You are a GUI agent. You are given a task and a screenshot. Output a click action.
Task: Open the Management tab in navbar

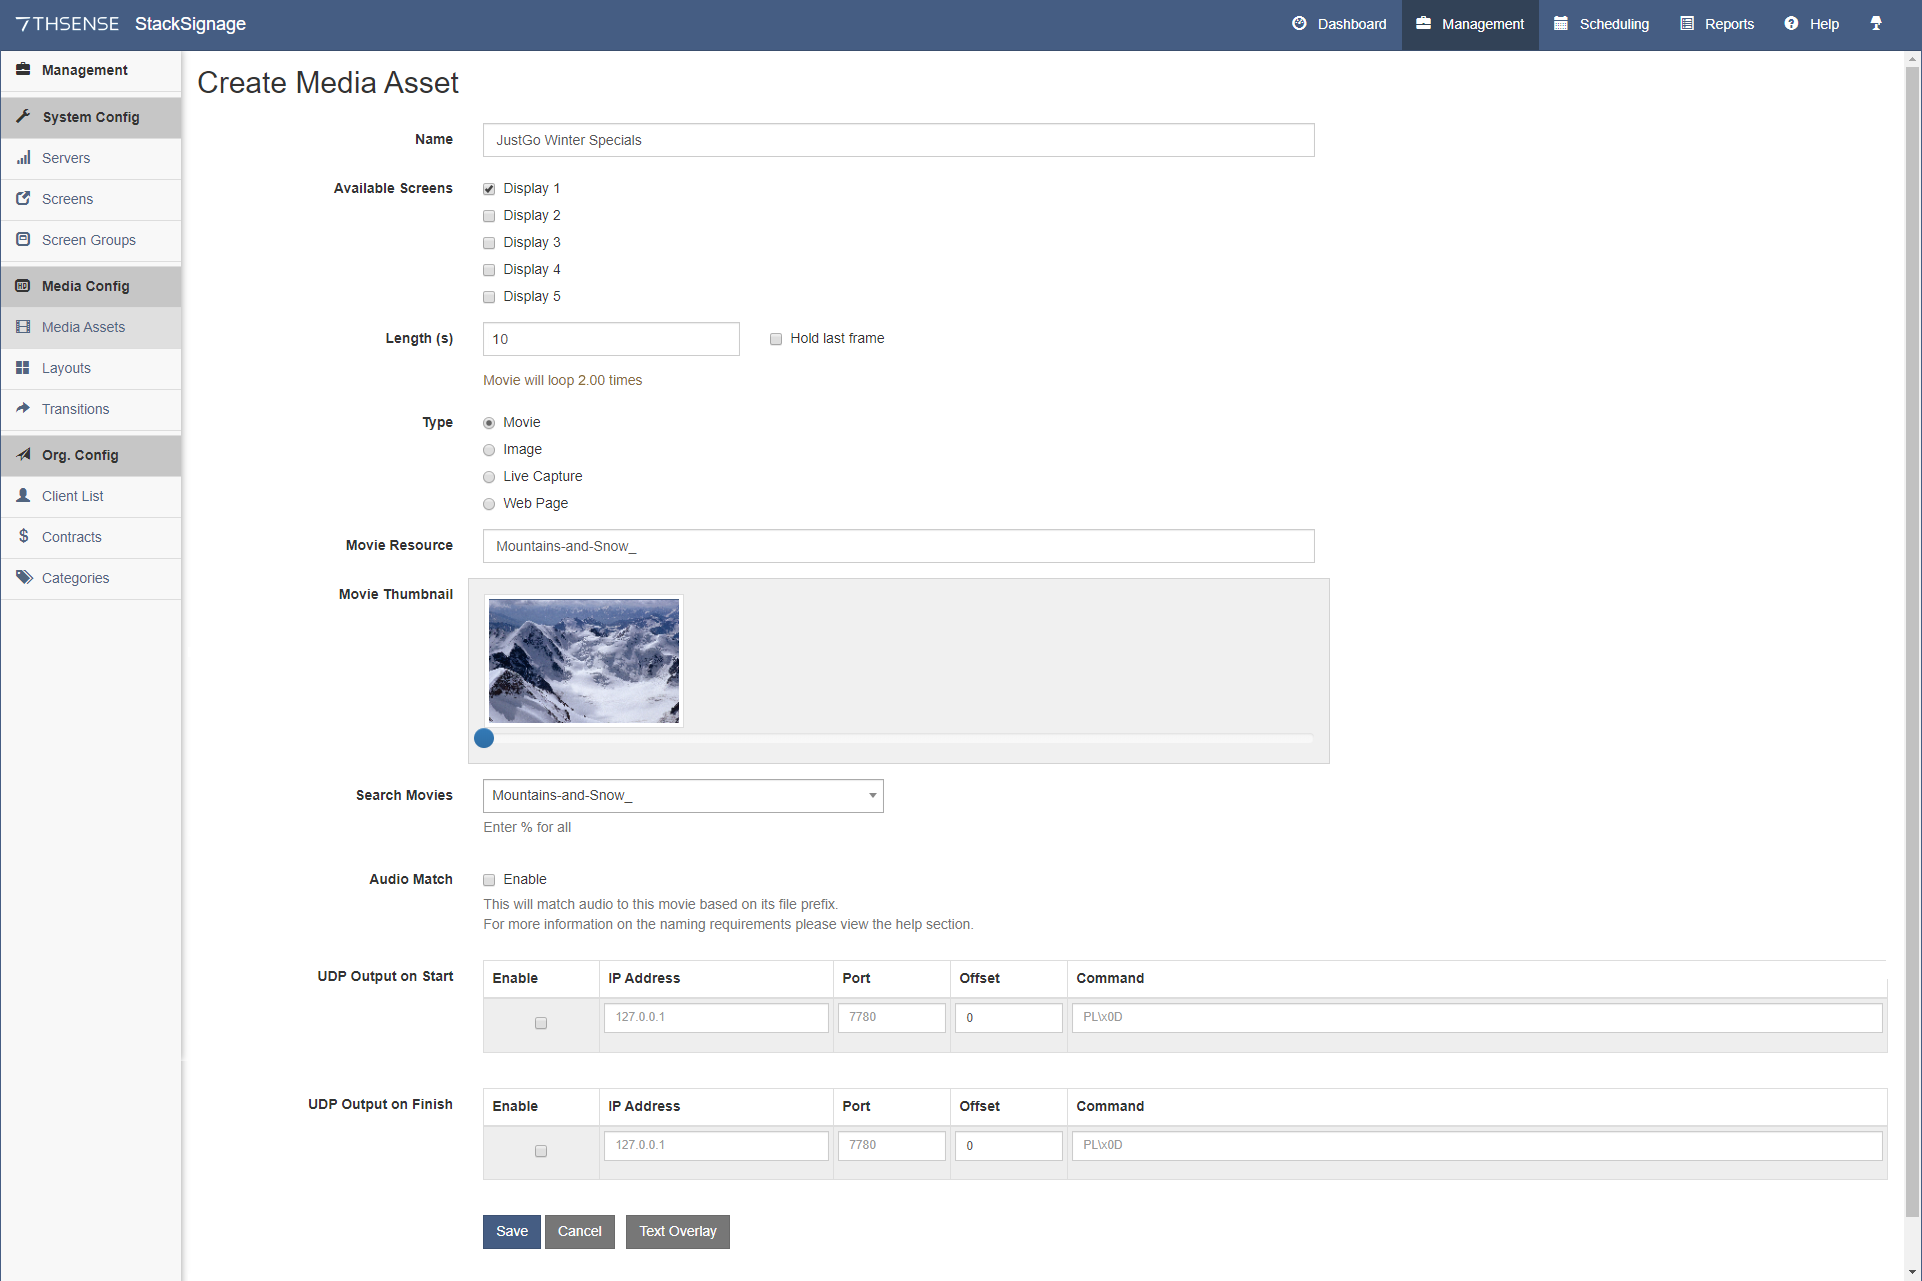pyautogui.click(x=1470, y=24)
